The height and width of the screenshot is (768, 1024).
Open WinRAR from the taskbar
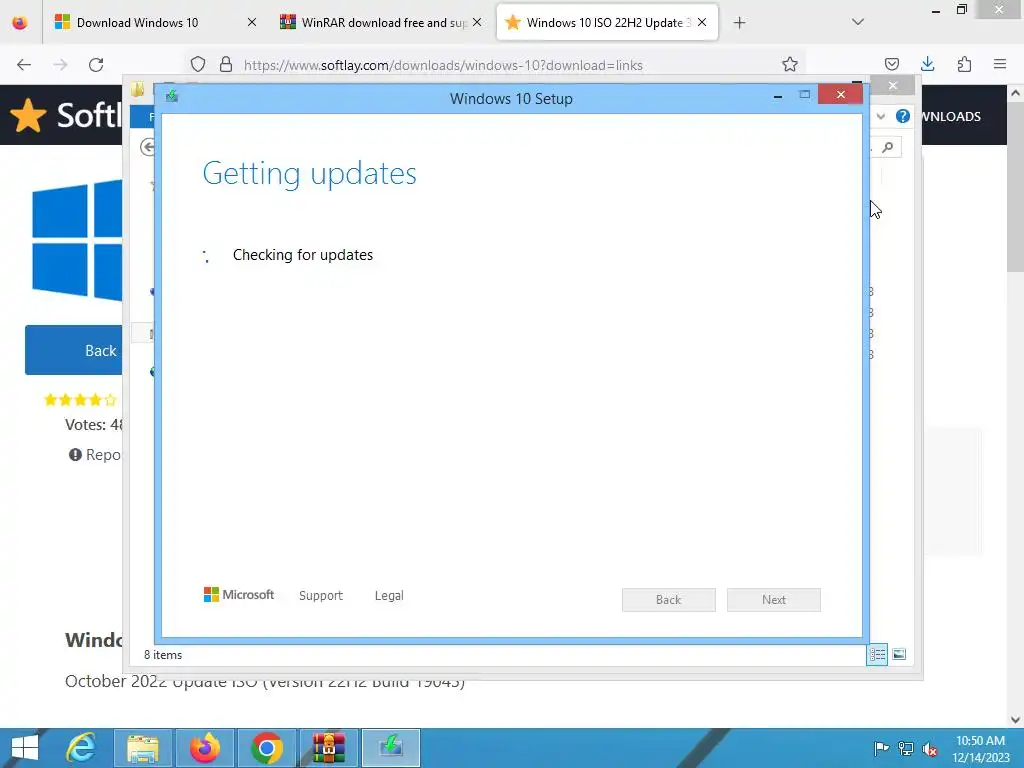coord(328,748)
